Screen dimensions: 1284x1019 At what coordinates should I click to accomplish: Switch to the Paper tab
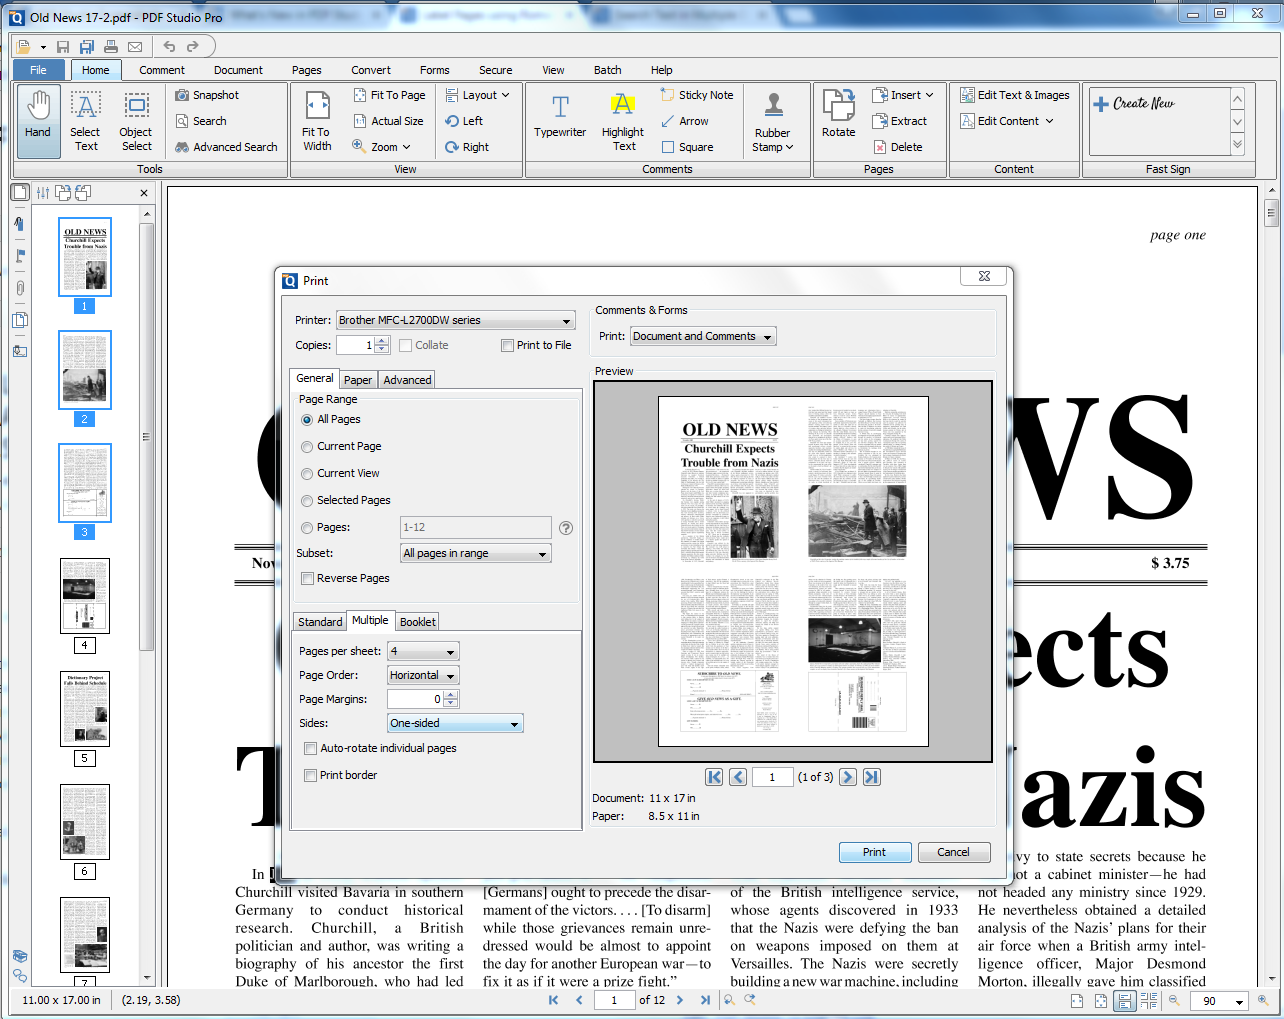coord(358,380)
